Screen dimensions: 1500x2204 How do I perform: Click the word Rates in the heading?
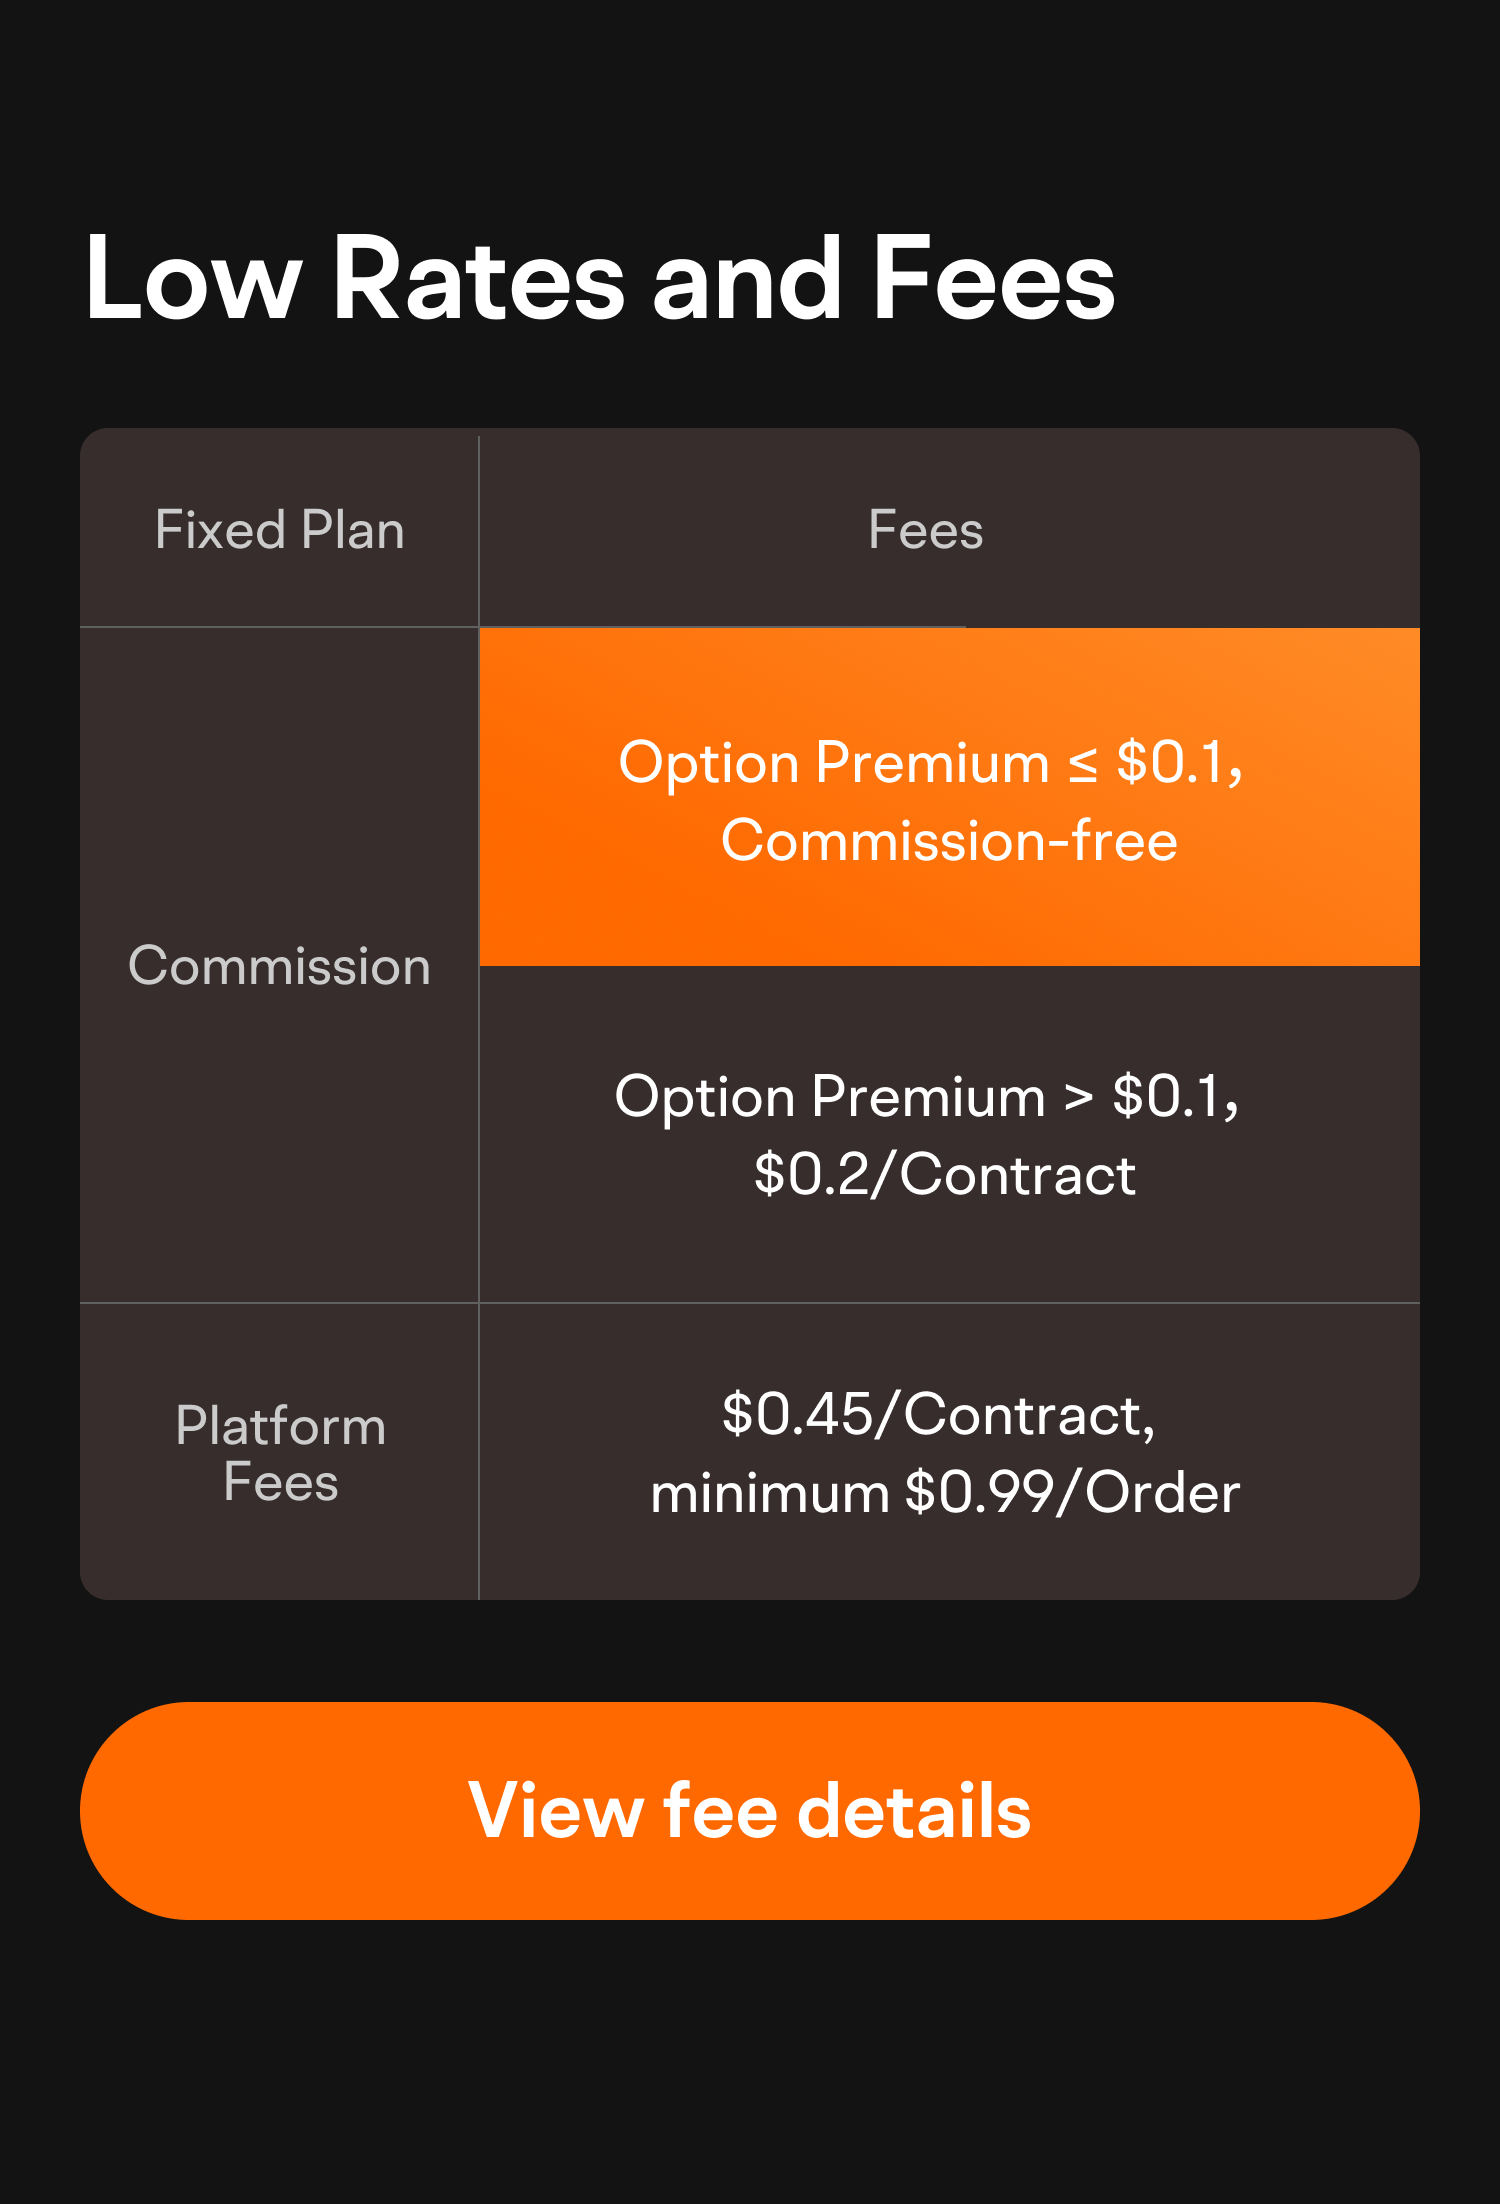click(478, 278)
